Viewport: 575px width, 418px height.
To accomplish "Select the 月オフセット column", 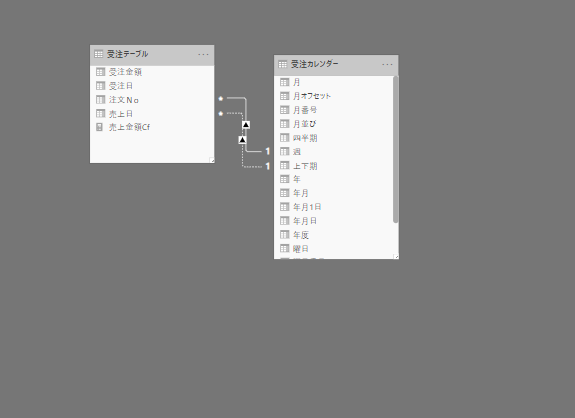I will tap(333, 96).
